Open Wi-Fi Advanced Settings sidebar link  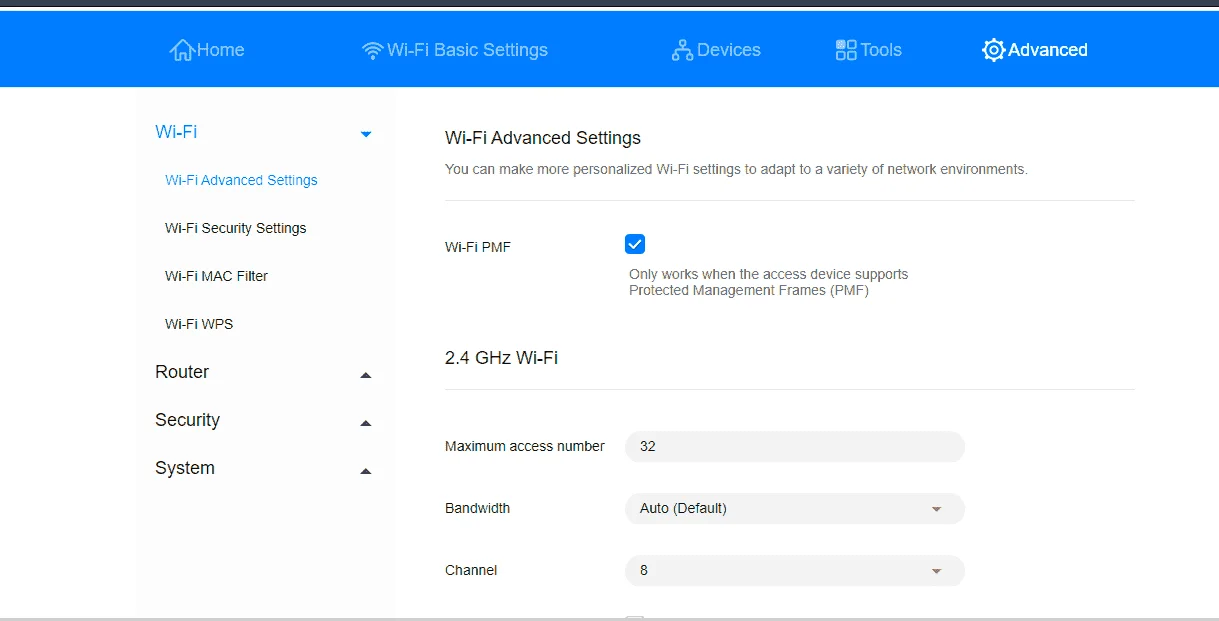pos(241,180)
